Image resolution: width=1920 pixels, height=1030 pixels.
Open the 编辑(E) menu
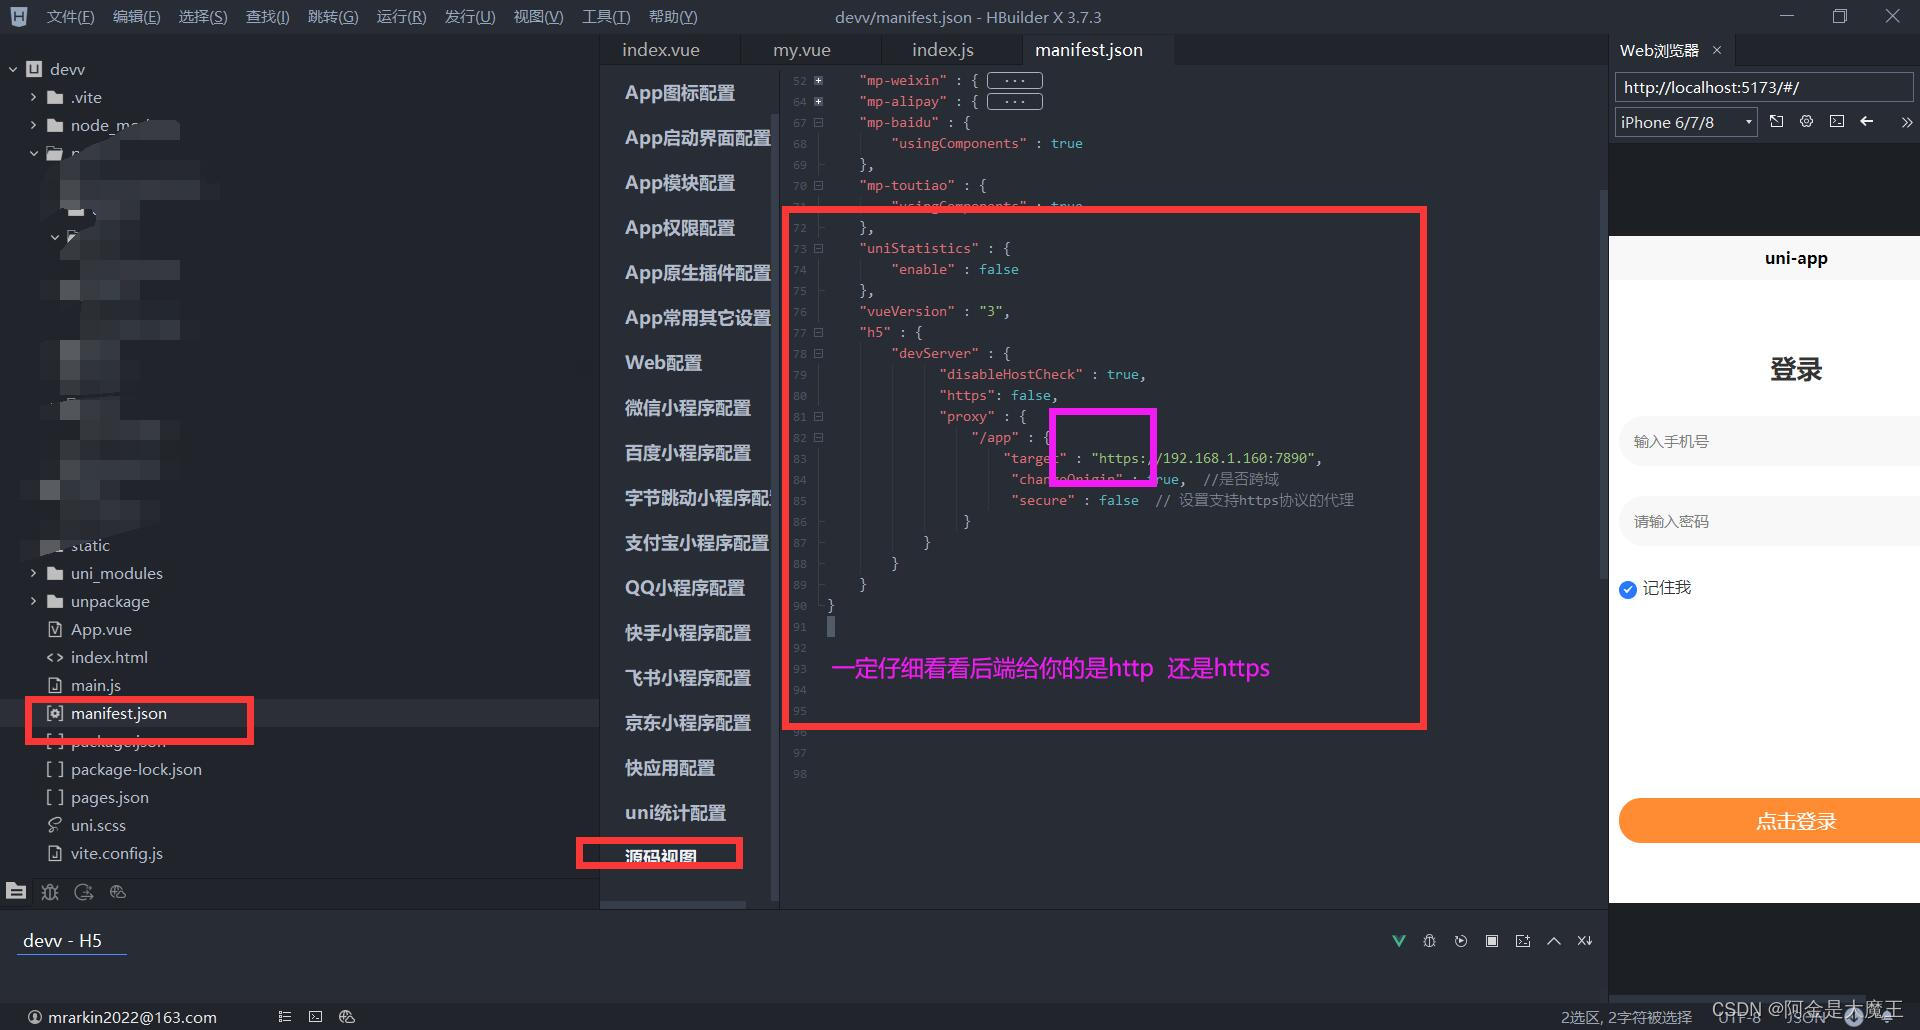[x=136, y=17]
